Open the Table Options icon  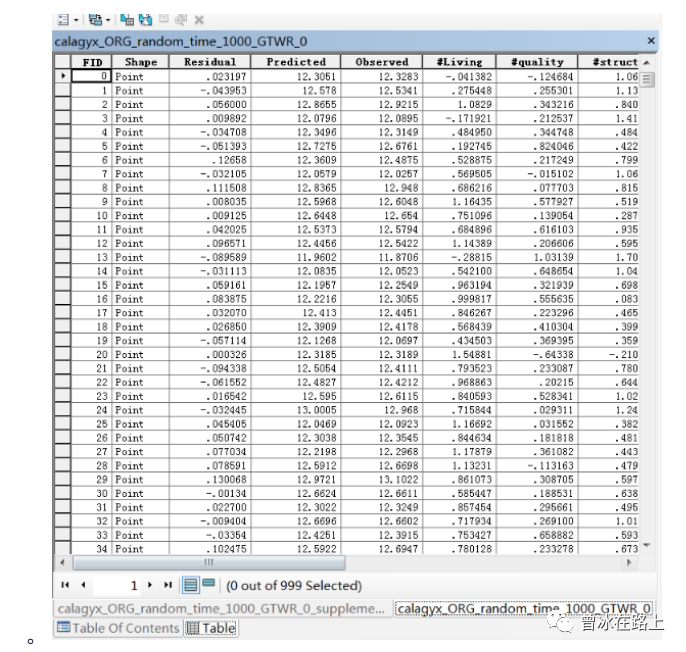[x=63, y=20]
